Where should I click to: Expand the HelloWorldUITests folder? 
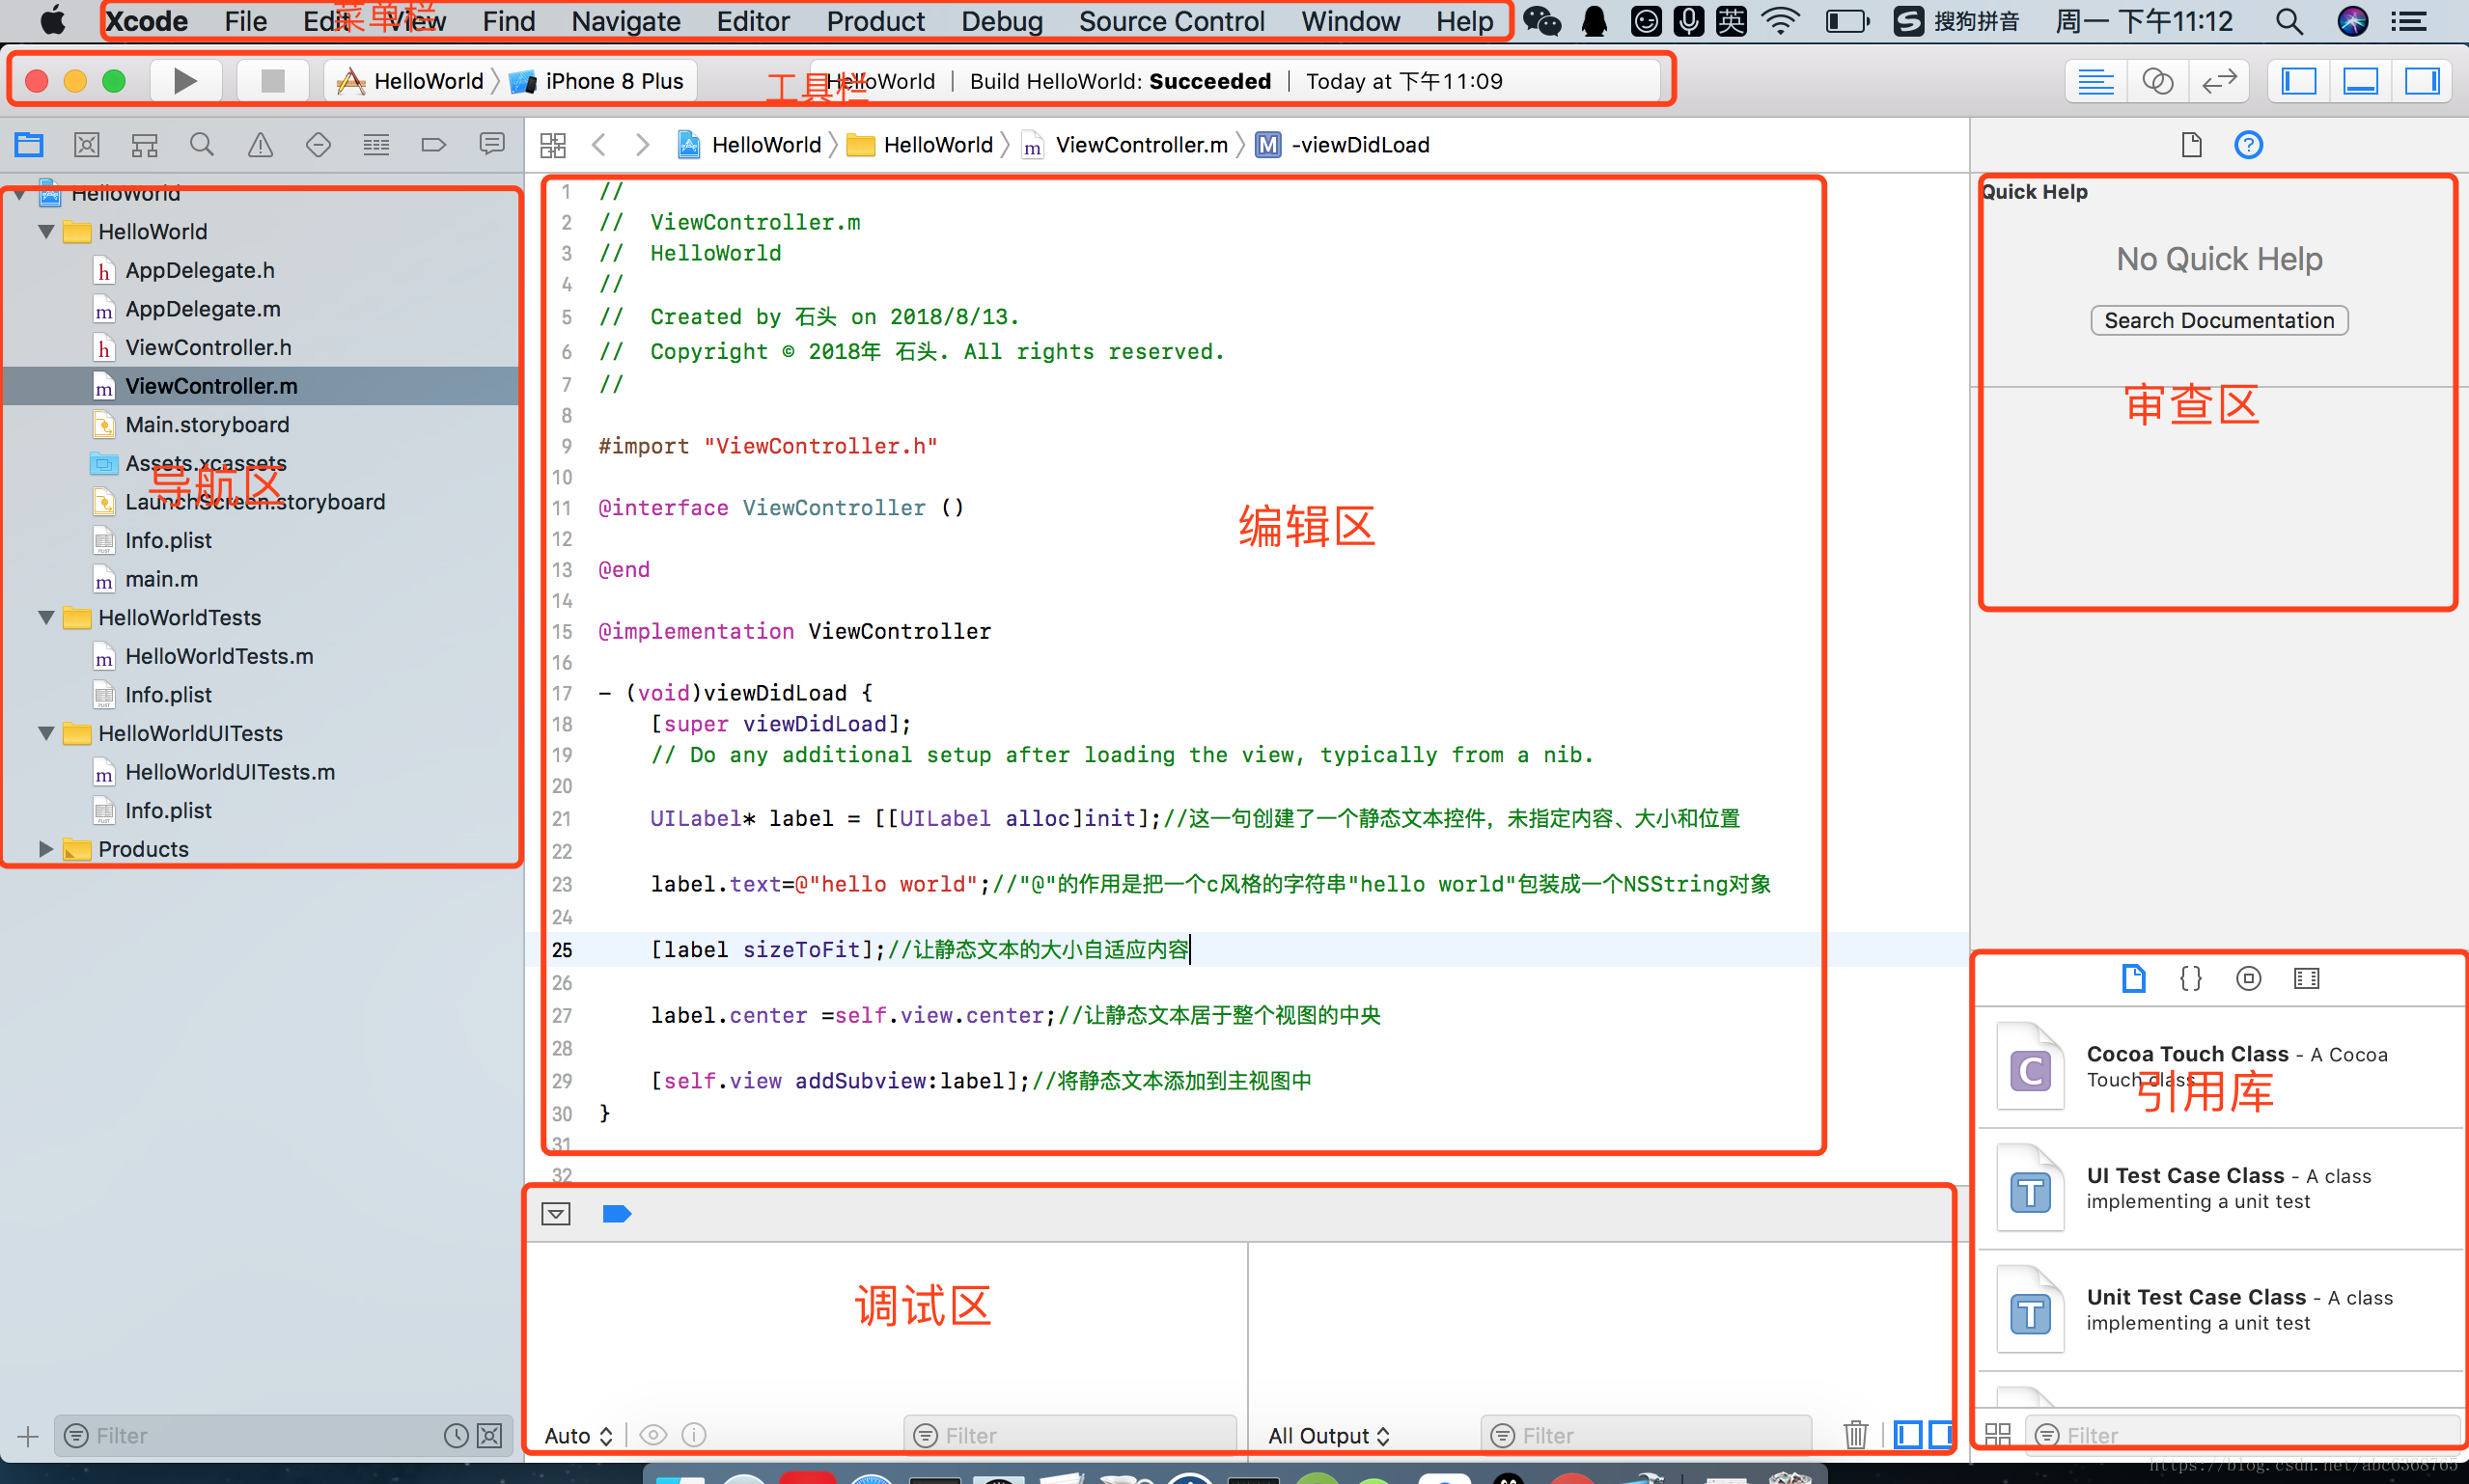click(x=41, y=731)
